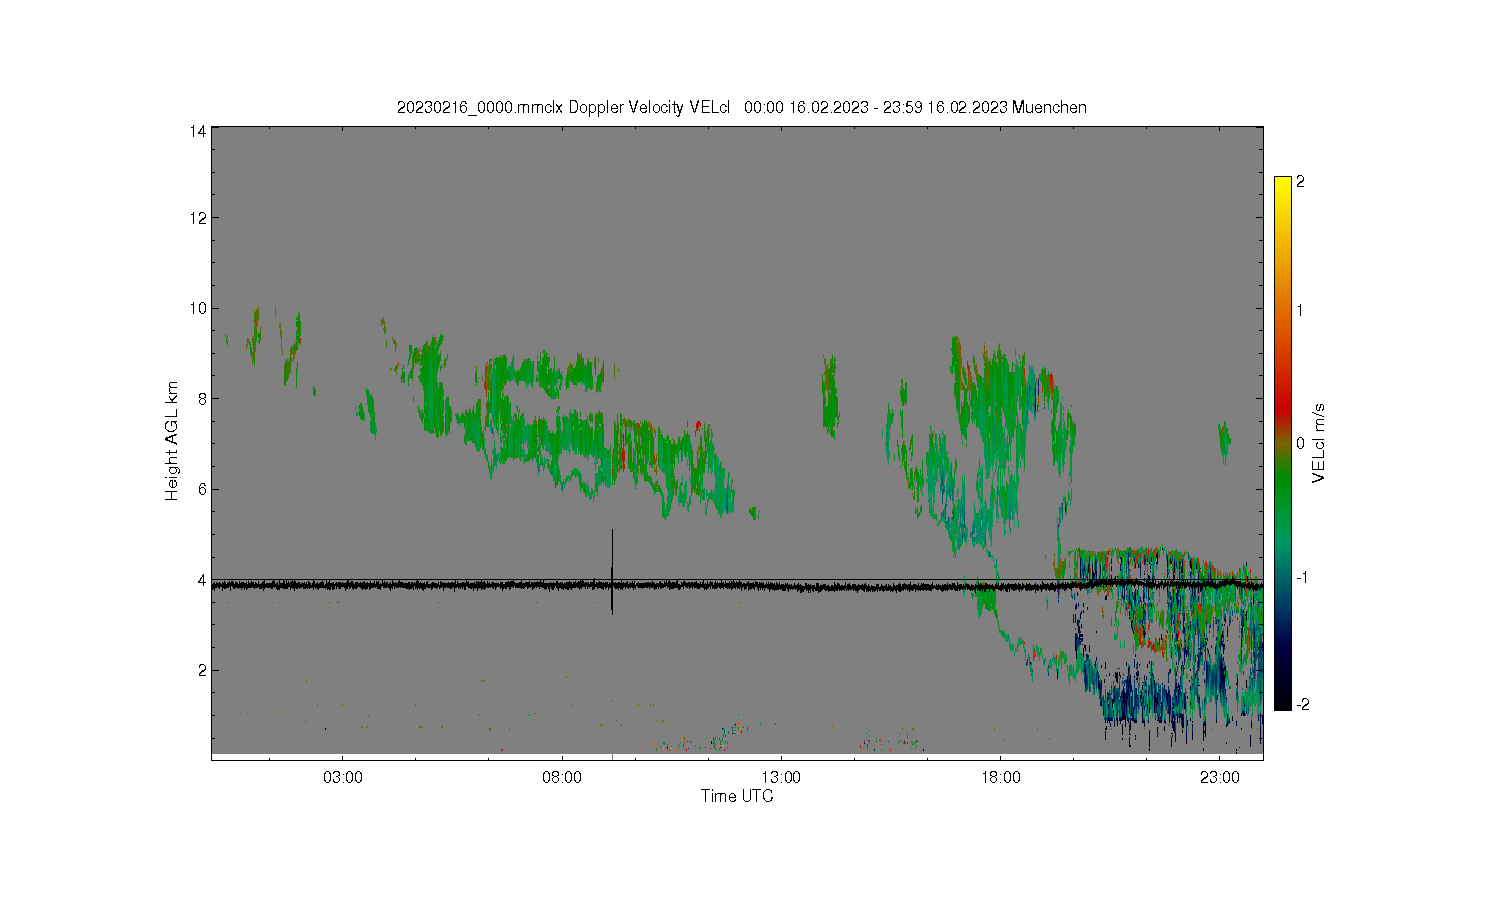The image size is (1500, 900).
Task: Click the height tick label 8
Action: click(x=202, y=399)
